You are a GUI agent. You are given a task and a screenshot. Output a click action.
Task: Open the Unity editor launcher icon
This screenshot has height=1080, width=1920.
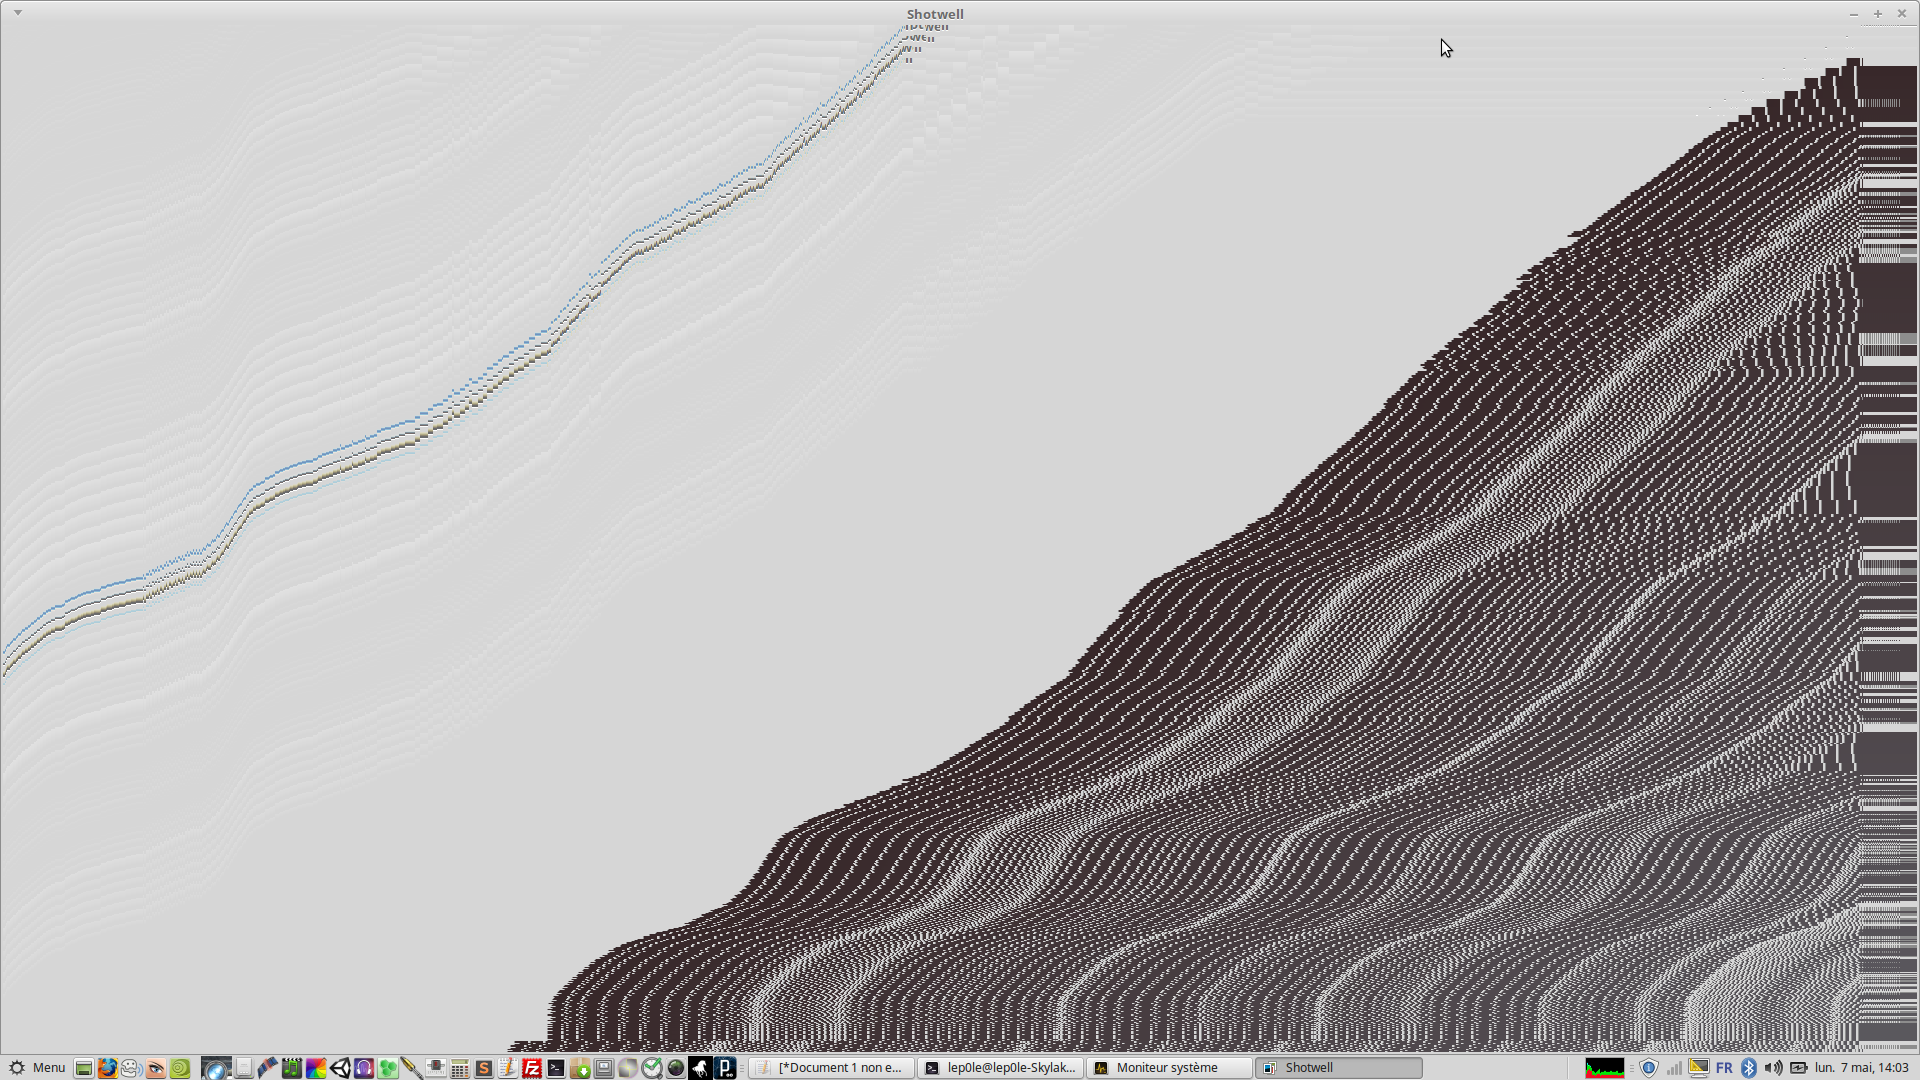(x=340, y=1068)
